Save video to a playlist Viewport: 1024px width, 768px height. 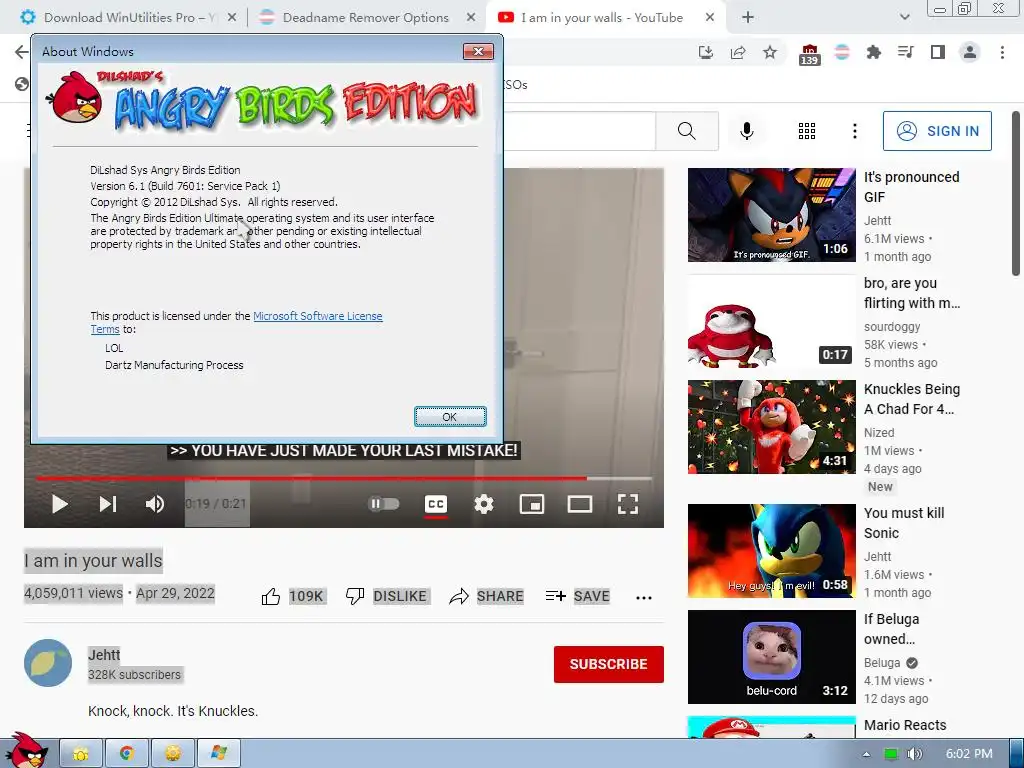pos(577,596)
